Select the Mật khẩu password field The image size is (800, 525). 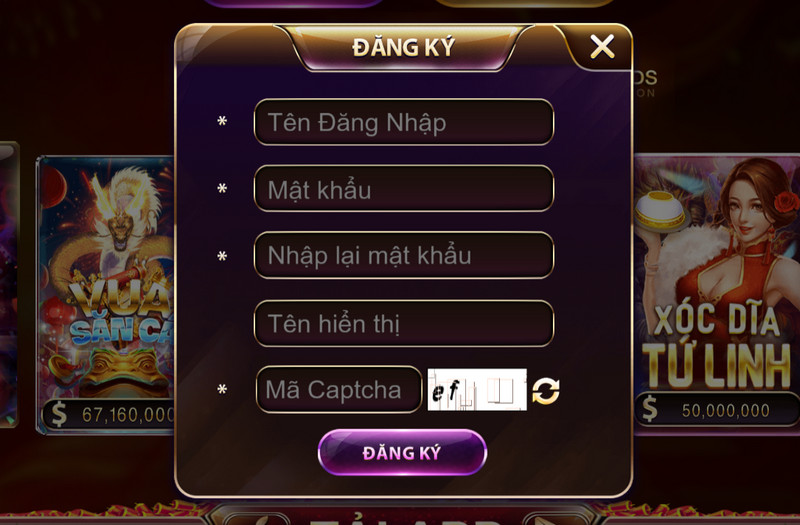(404, 188)
